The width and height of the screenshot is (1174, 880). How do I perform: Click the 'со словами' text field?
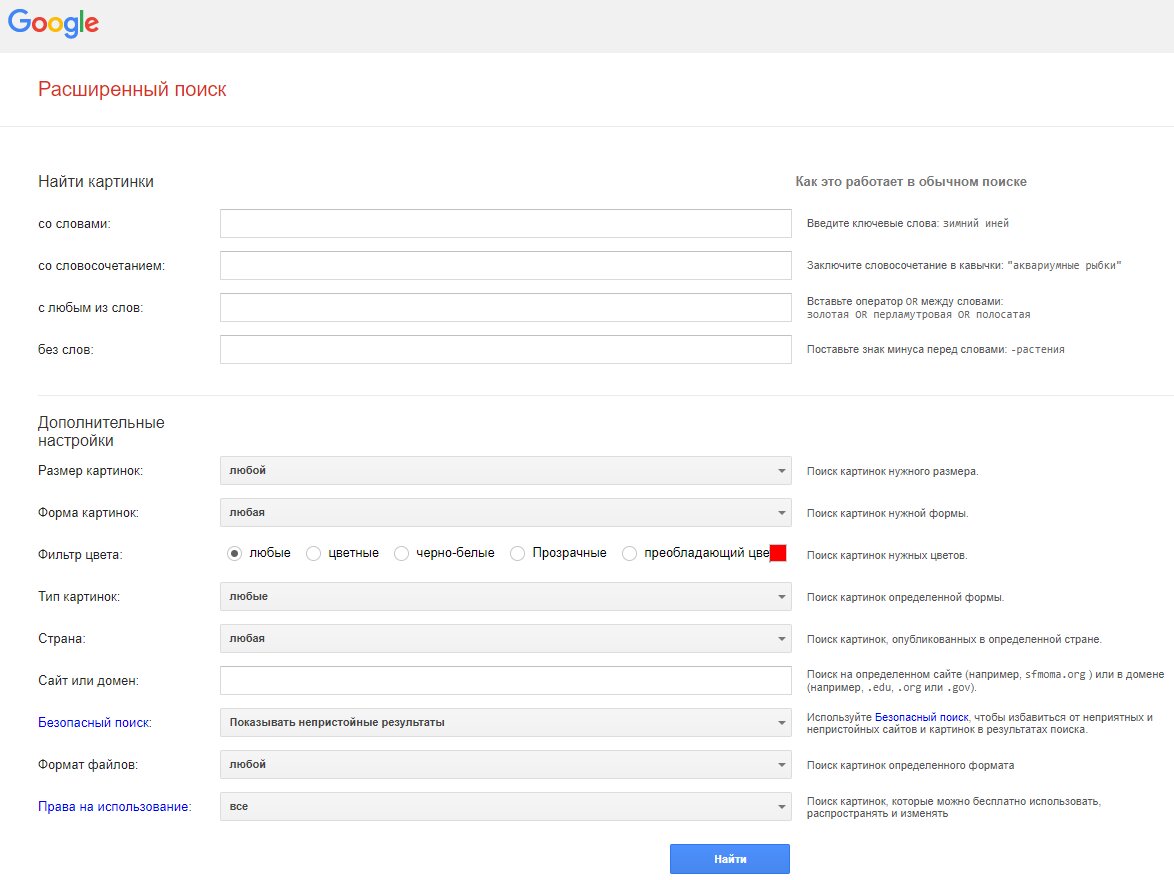point(505,223)
